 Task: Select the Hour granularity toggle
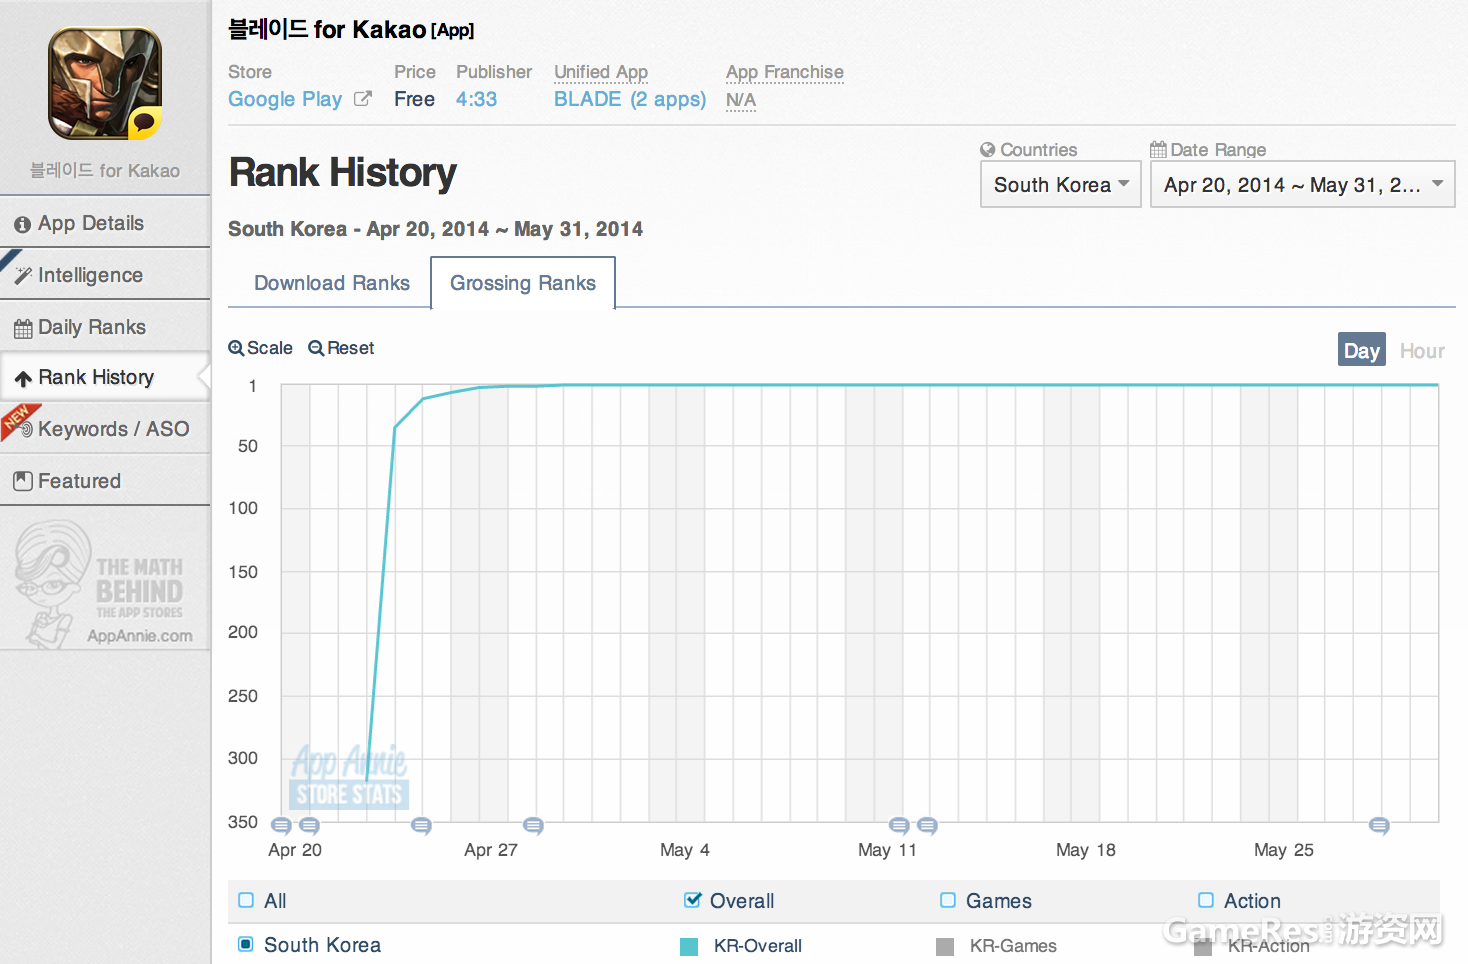(x=1422, y=351)
